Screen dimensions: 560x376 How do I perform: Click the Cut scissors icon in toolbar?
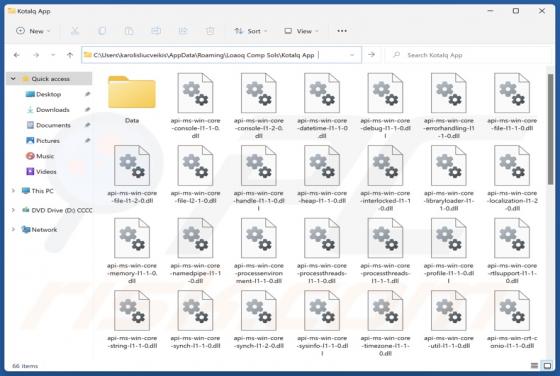[x=75, y=31]
